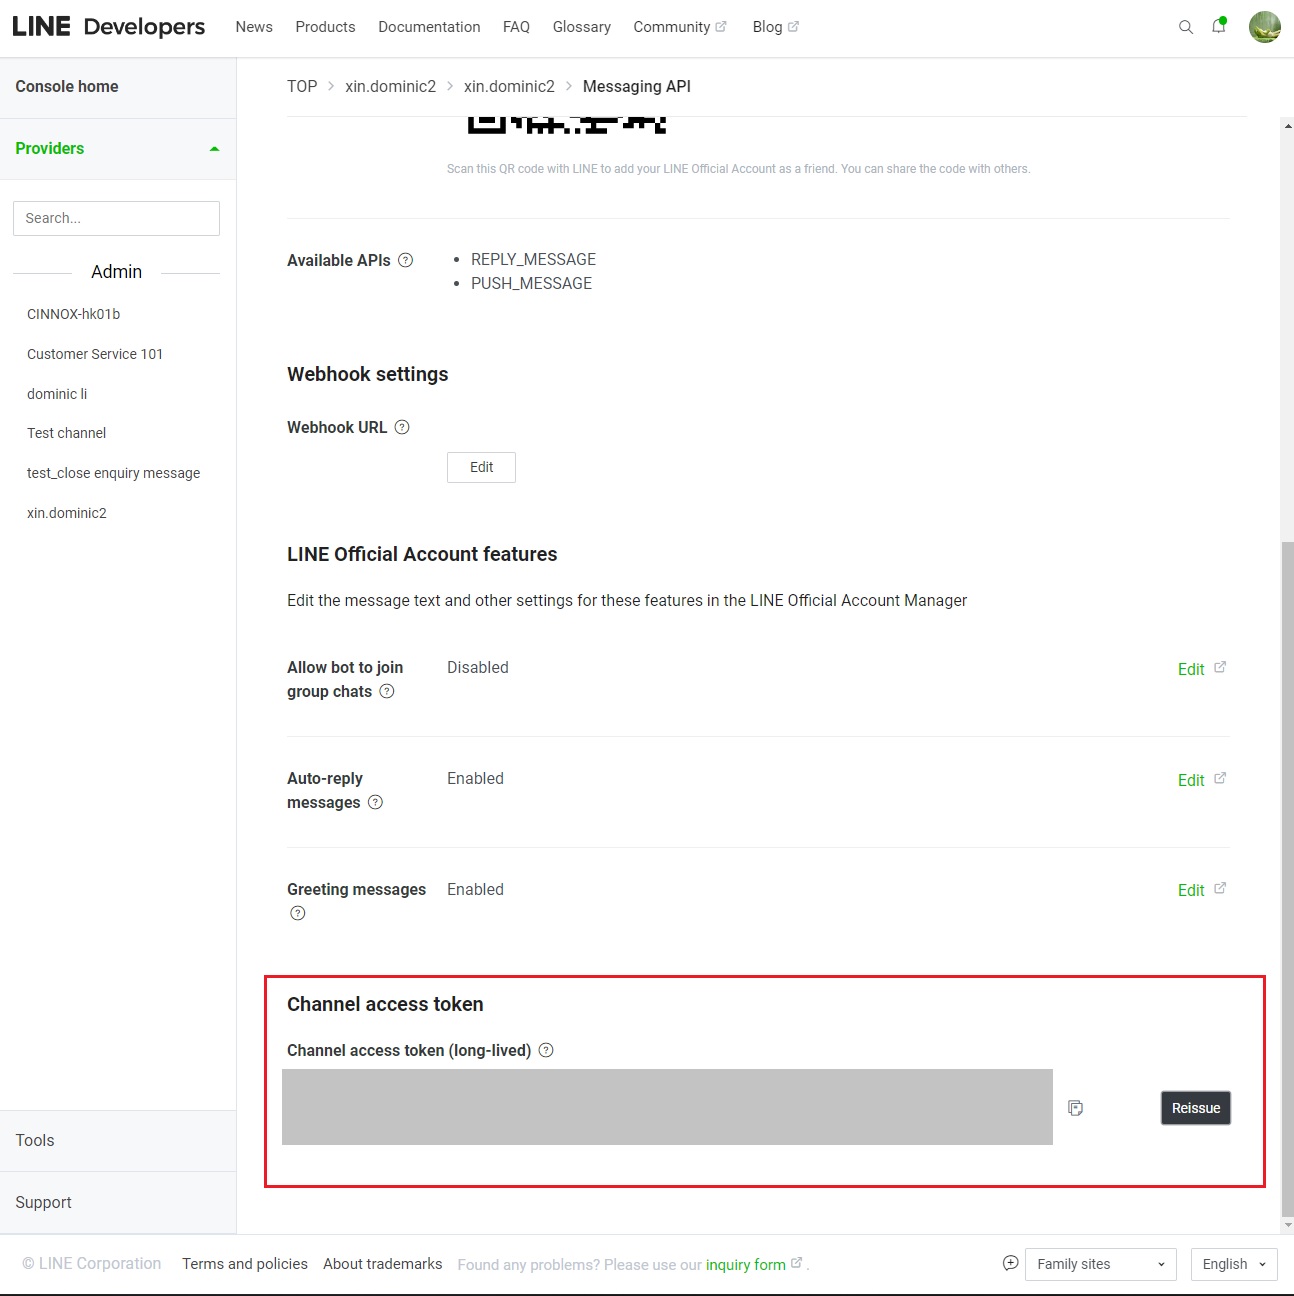The height and width of the screenshot is (1296, 1294).
Task: Open the News menu
Action: point(254,27)
